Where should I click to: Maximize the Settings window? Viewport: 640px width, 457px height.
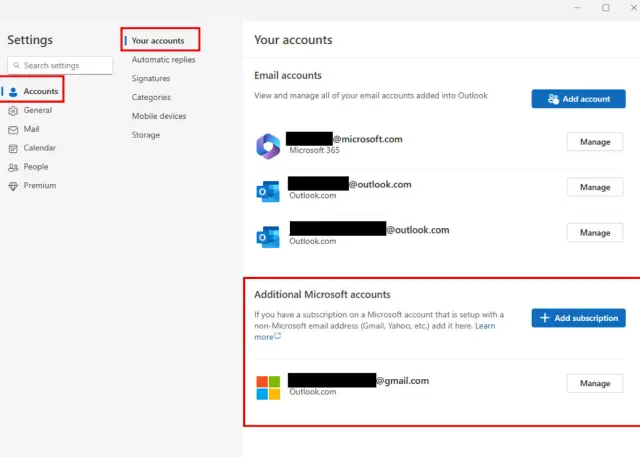605,8
